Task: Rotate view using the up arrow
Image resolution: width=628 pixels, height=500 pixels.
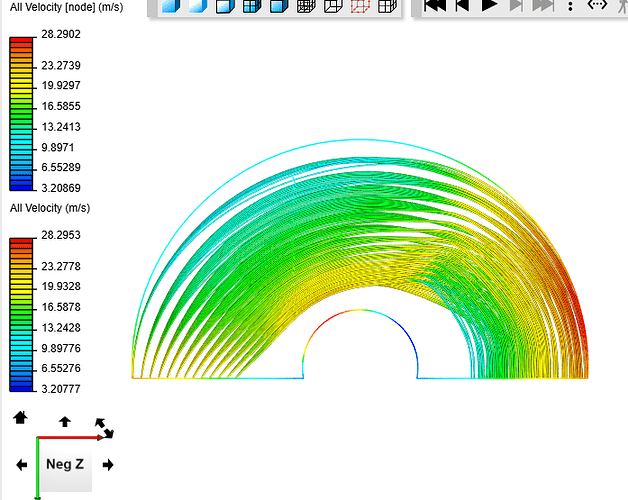Action: 65,422
